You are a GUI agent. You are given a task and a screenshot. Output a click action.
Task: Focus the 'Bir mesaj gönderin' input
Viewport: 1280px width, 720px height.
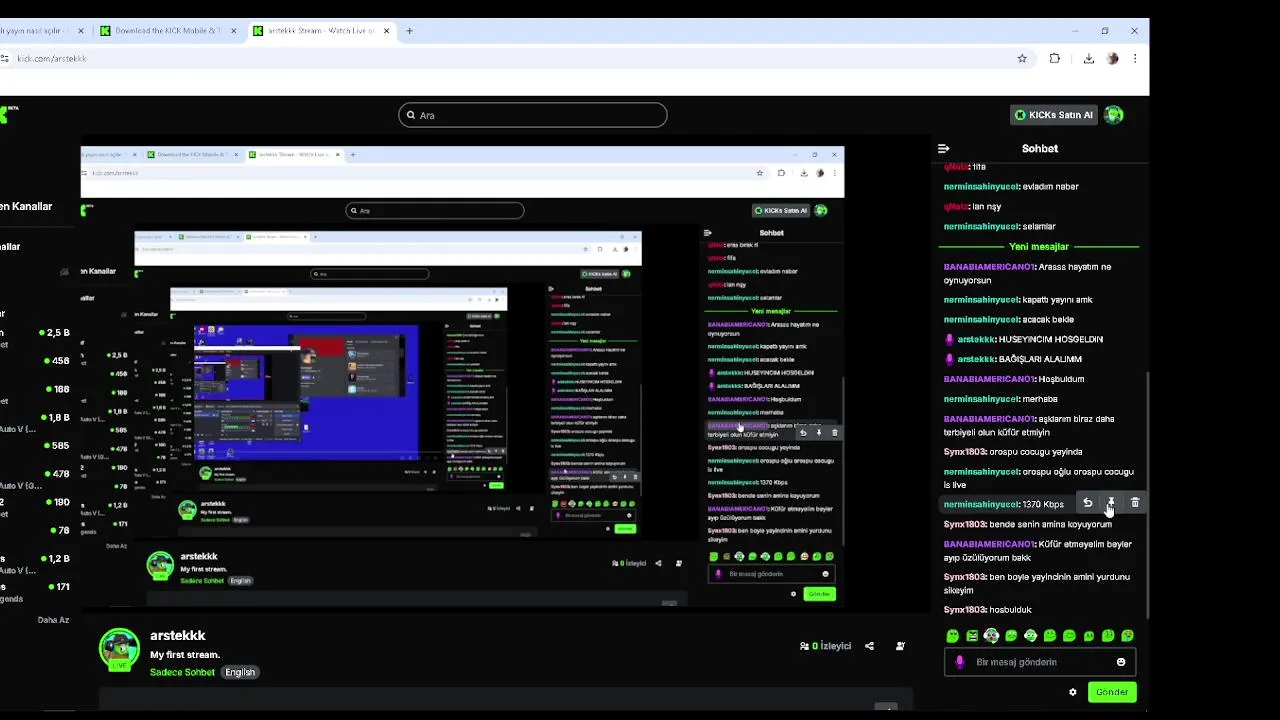point(1040,662)
